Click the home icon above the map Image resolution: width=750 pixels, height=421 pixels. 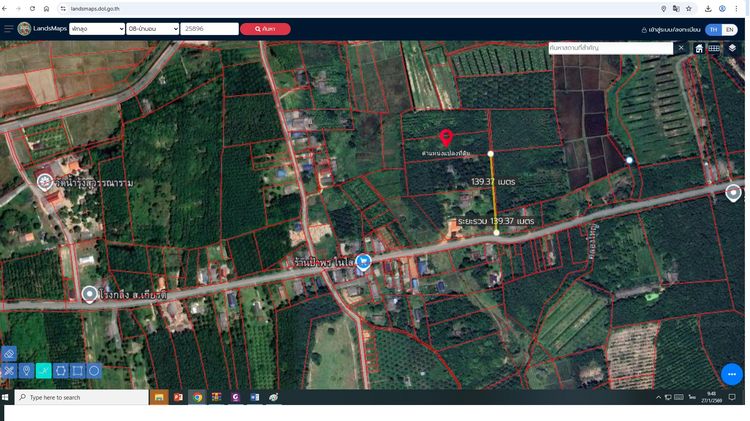(699, 48)
